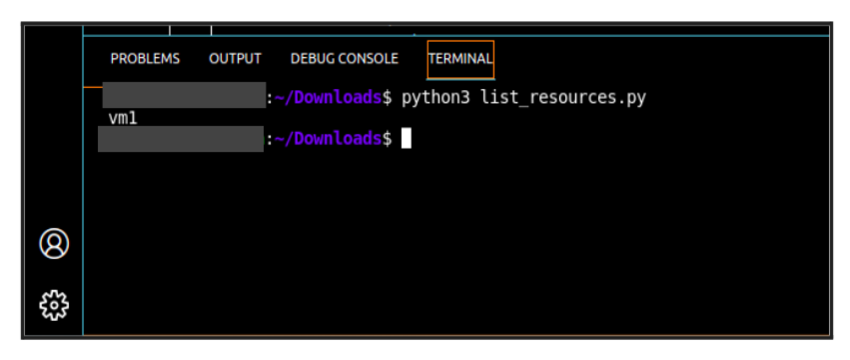850x360 pixels.
Task: Open the Accounts icon in activity bar
Action: point(54,243)
